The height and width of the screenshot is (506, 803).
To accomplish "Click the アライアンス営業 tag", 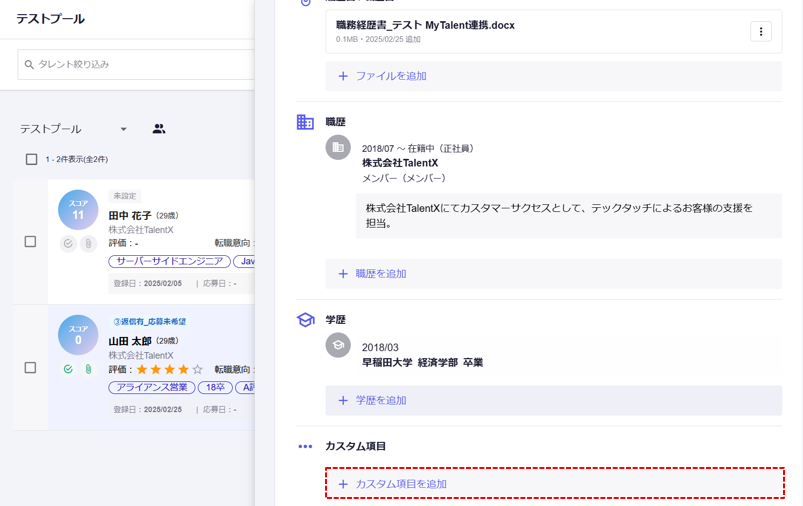I will coord(150,387).
